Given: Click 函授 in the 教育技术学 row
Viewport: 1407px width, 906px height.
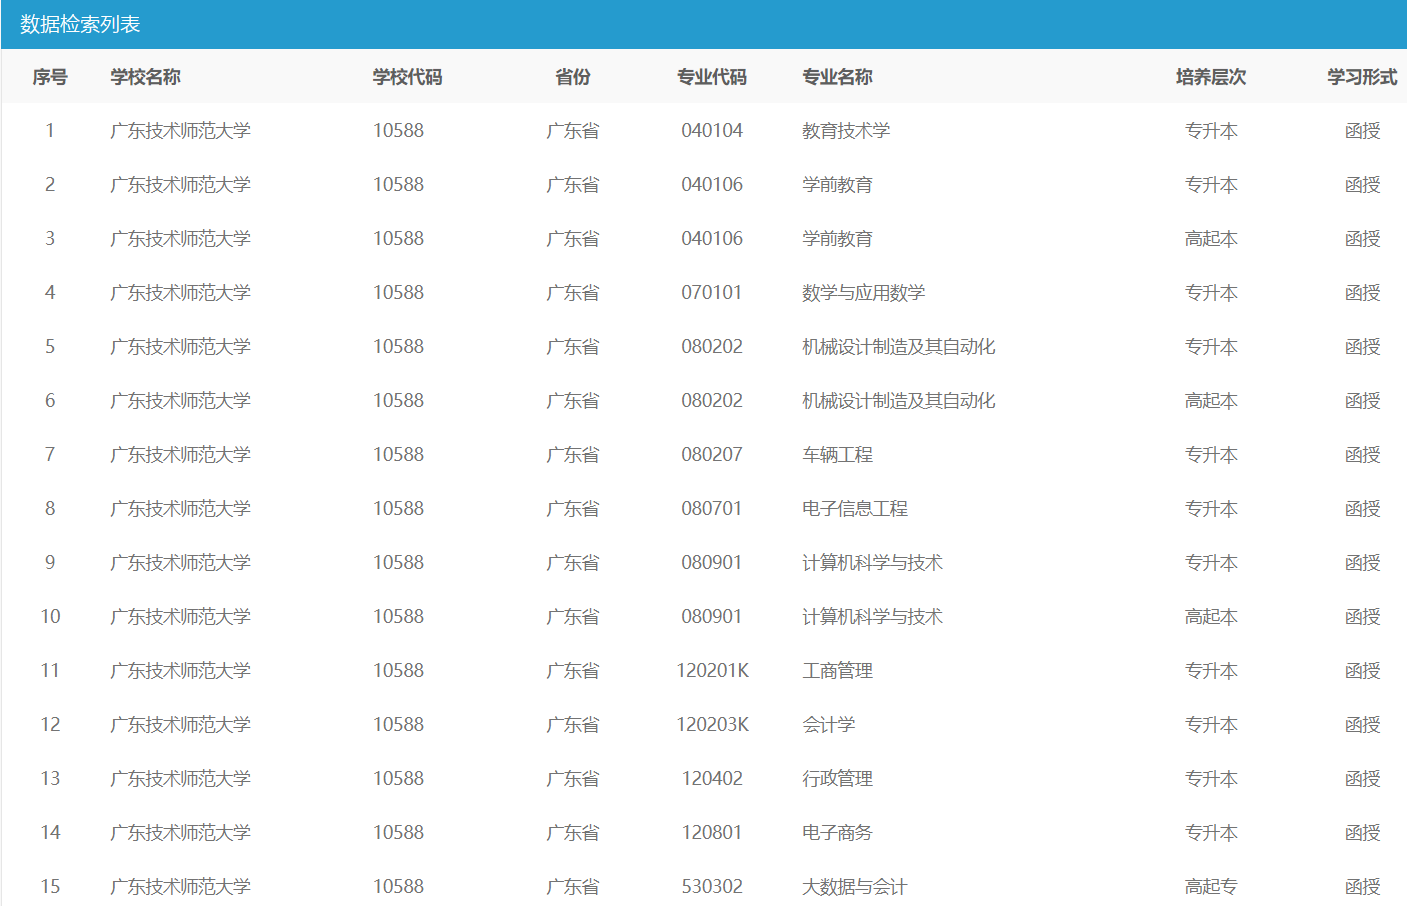Looking at the screenshot, I should [1362, 131].
